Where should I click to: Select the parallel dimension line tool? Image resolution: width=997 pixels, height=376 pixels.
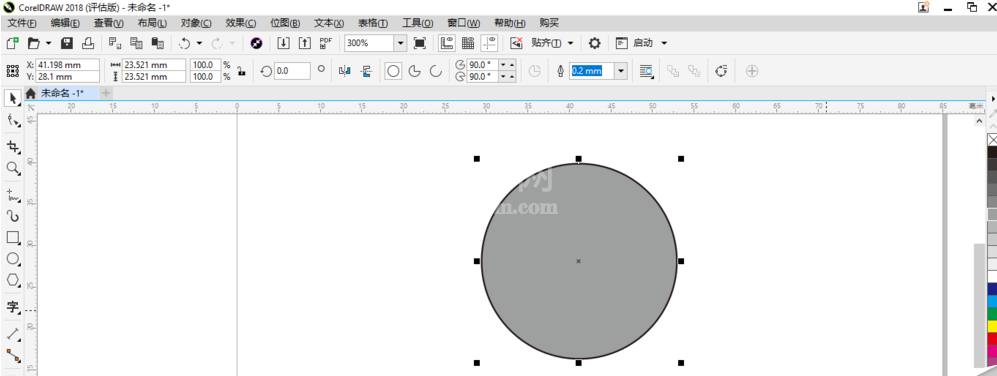[x=13, y=334]
